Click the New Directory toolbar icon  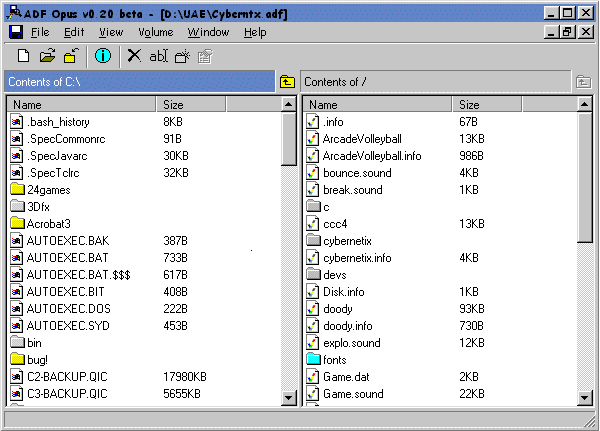tap(183, 56)
